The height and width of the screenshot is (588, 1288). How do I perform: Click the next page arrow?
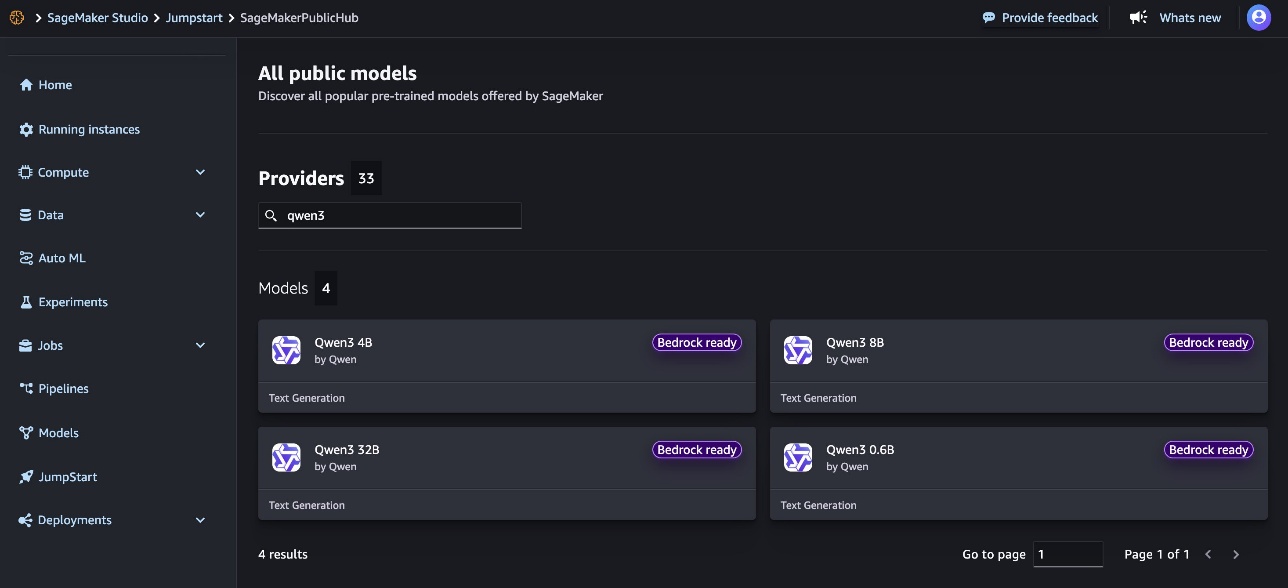click(1236, 554)
